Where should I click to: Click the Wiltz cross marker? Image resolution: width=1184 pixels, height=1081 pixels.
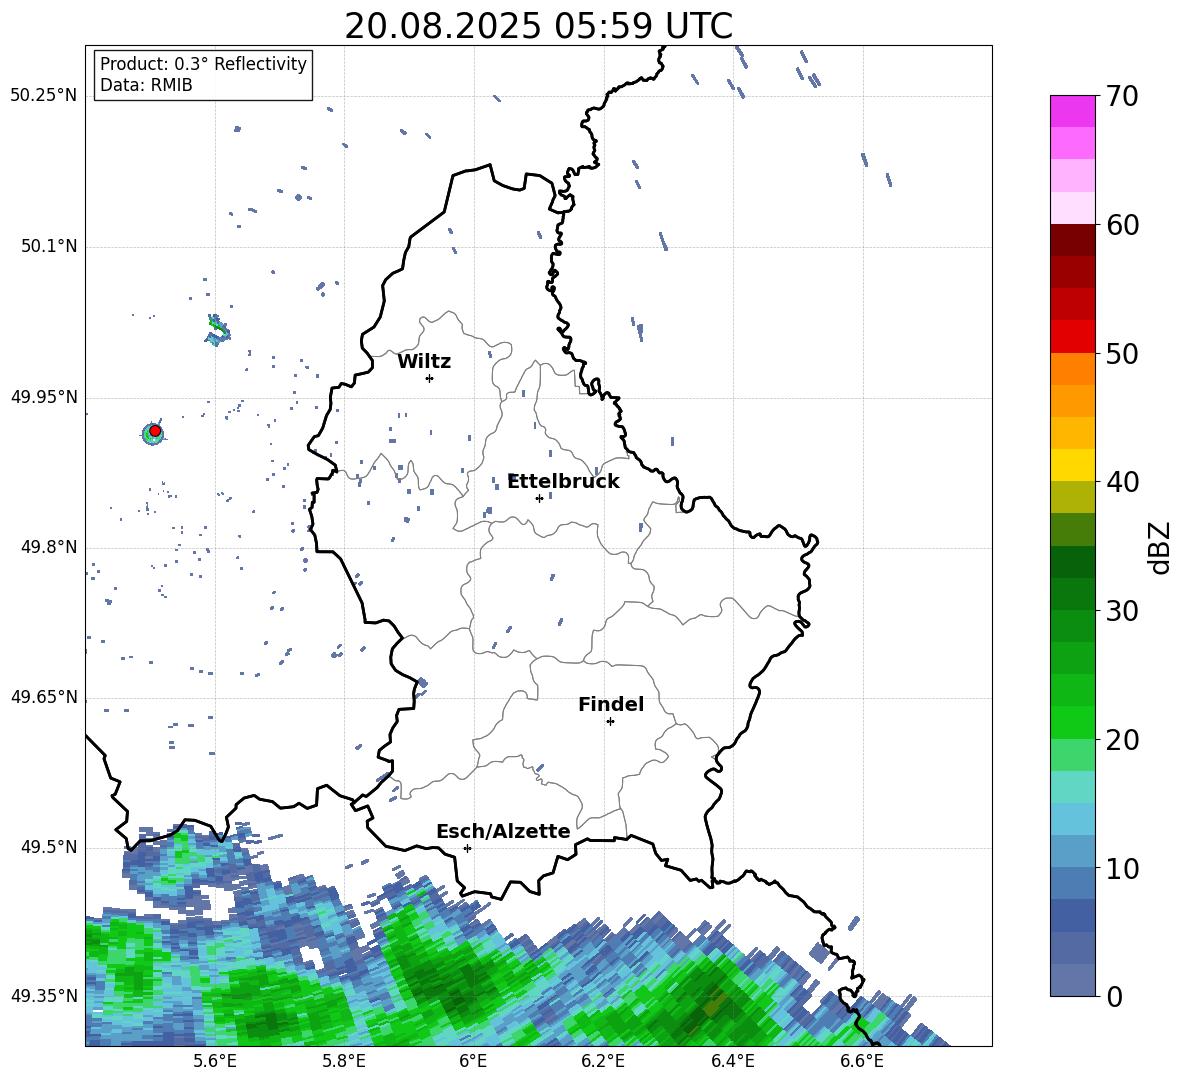[429, 378]
